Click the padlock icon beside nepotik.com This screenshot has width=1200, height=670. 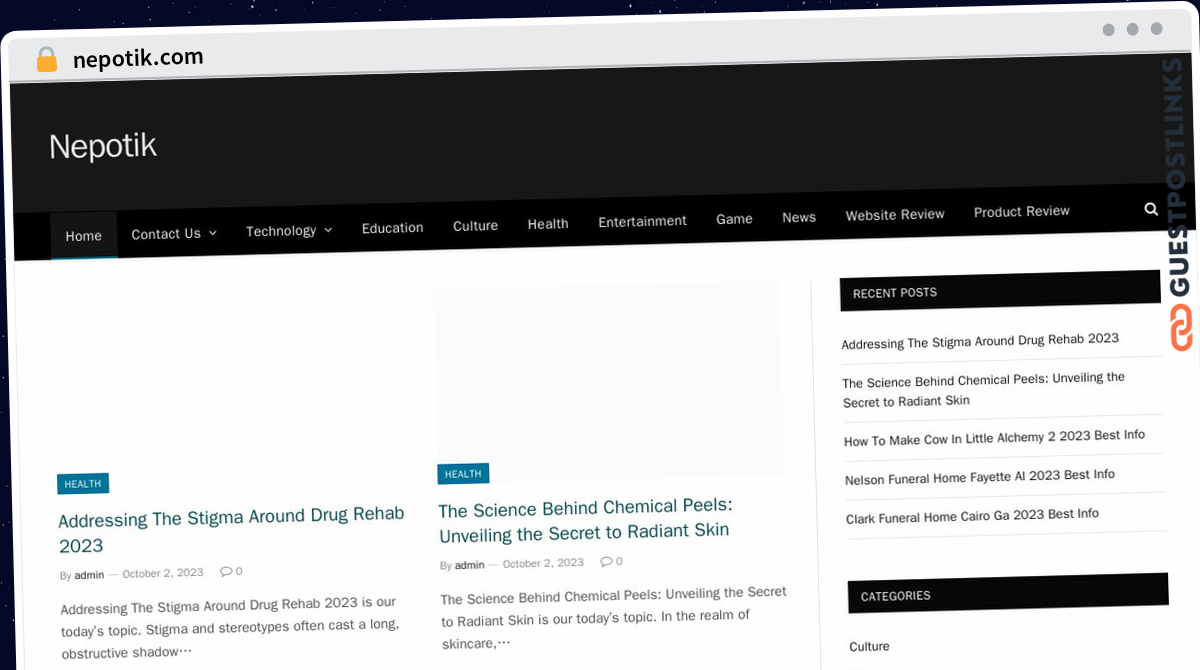tap(47, 60)
